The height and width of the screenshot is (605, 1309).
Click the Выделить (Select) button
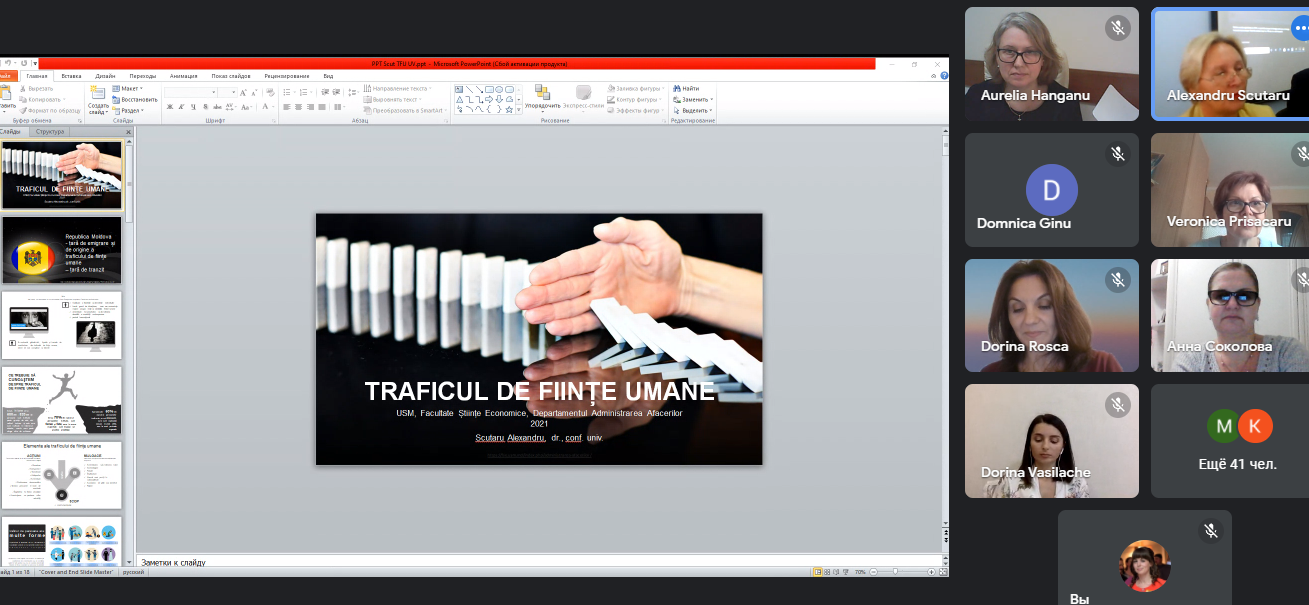tap(694, 110)
